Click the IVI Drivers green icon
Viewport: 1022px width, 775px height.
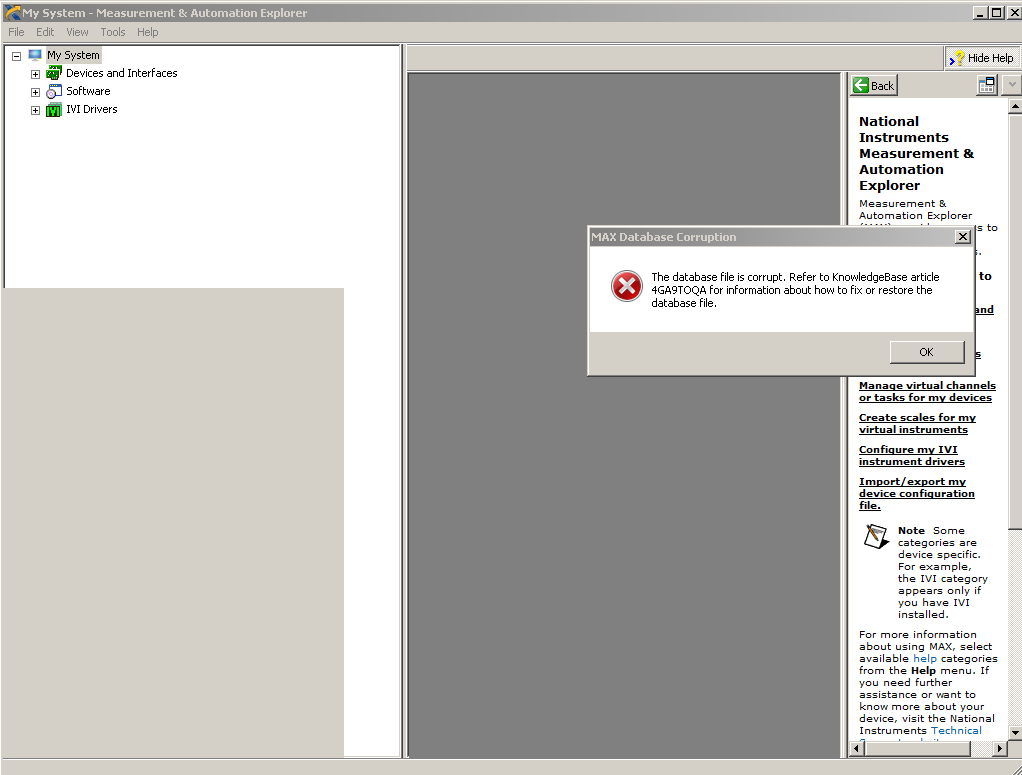[x=53, y=110]
